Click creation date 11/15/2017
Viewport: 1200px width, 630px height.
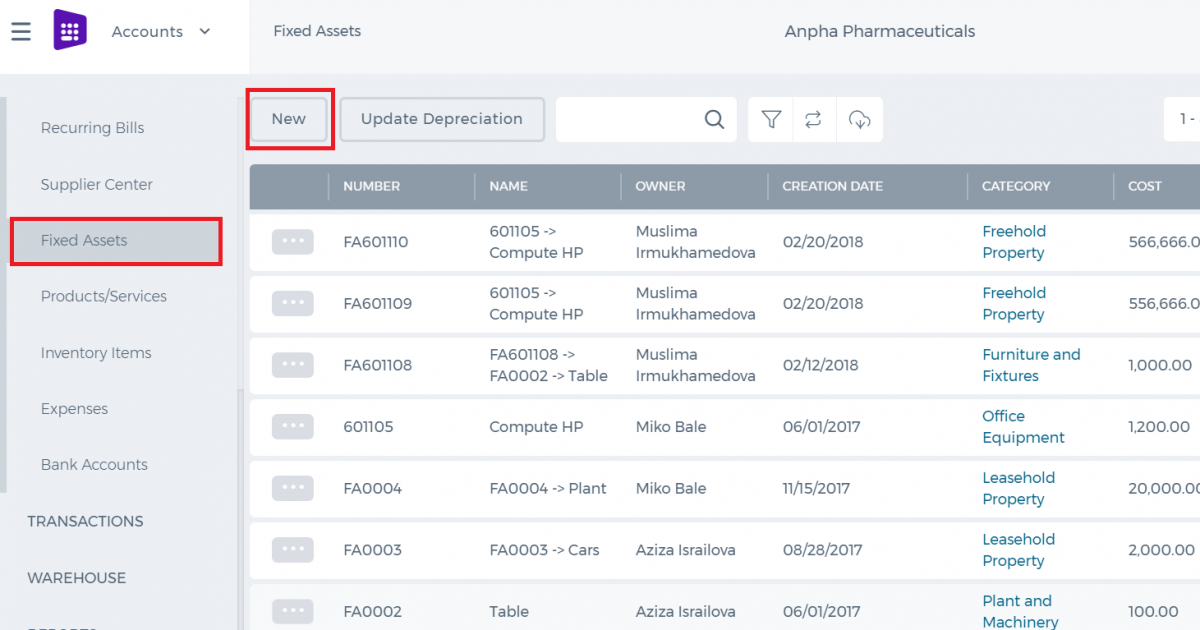tap(816, 489)
